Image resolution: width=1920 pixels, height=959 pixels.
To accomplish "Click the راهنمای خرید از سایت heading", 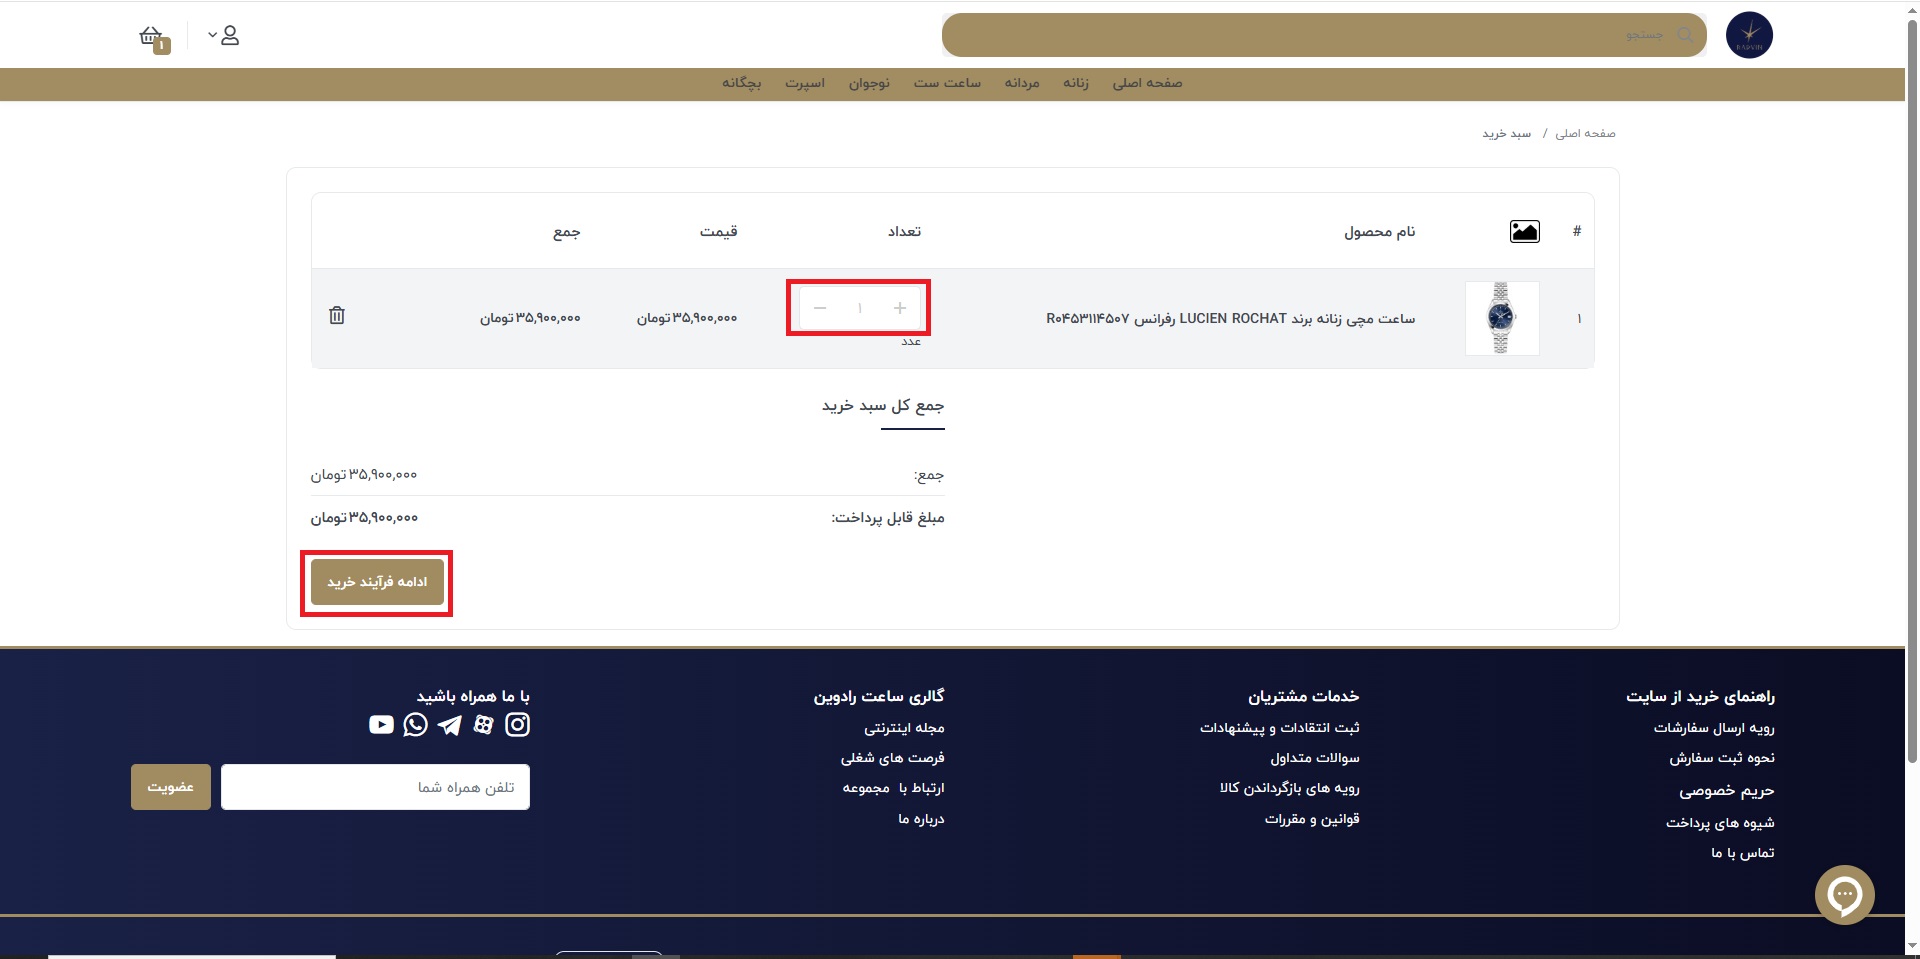I will click(1700, 697).
